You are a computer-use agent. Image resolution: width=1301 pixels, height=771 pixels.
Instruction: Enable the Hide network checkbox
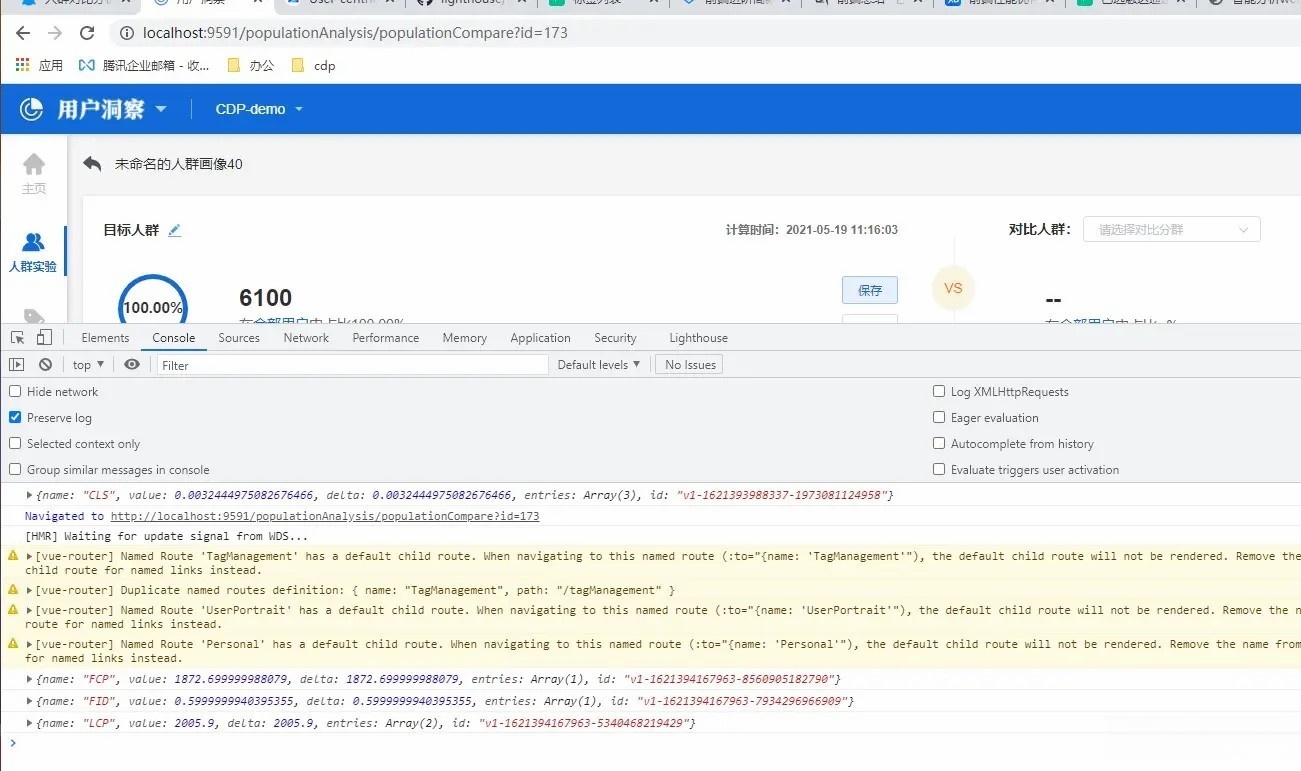15,392
